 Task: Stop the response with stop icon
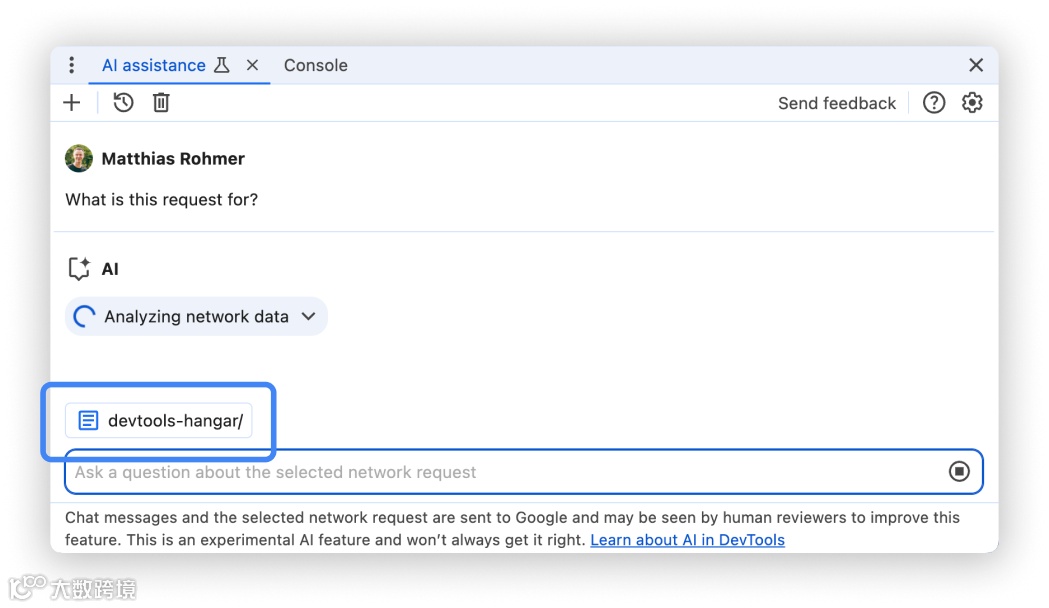coord(959,472)
